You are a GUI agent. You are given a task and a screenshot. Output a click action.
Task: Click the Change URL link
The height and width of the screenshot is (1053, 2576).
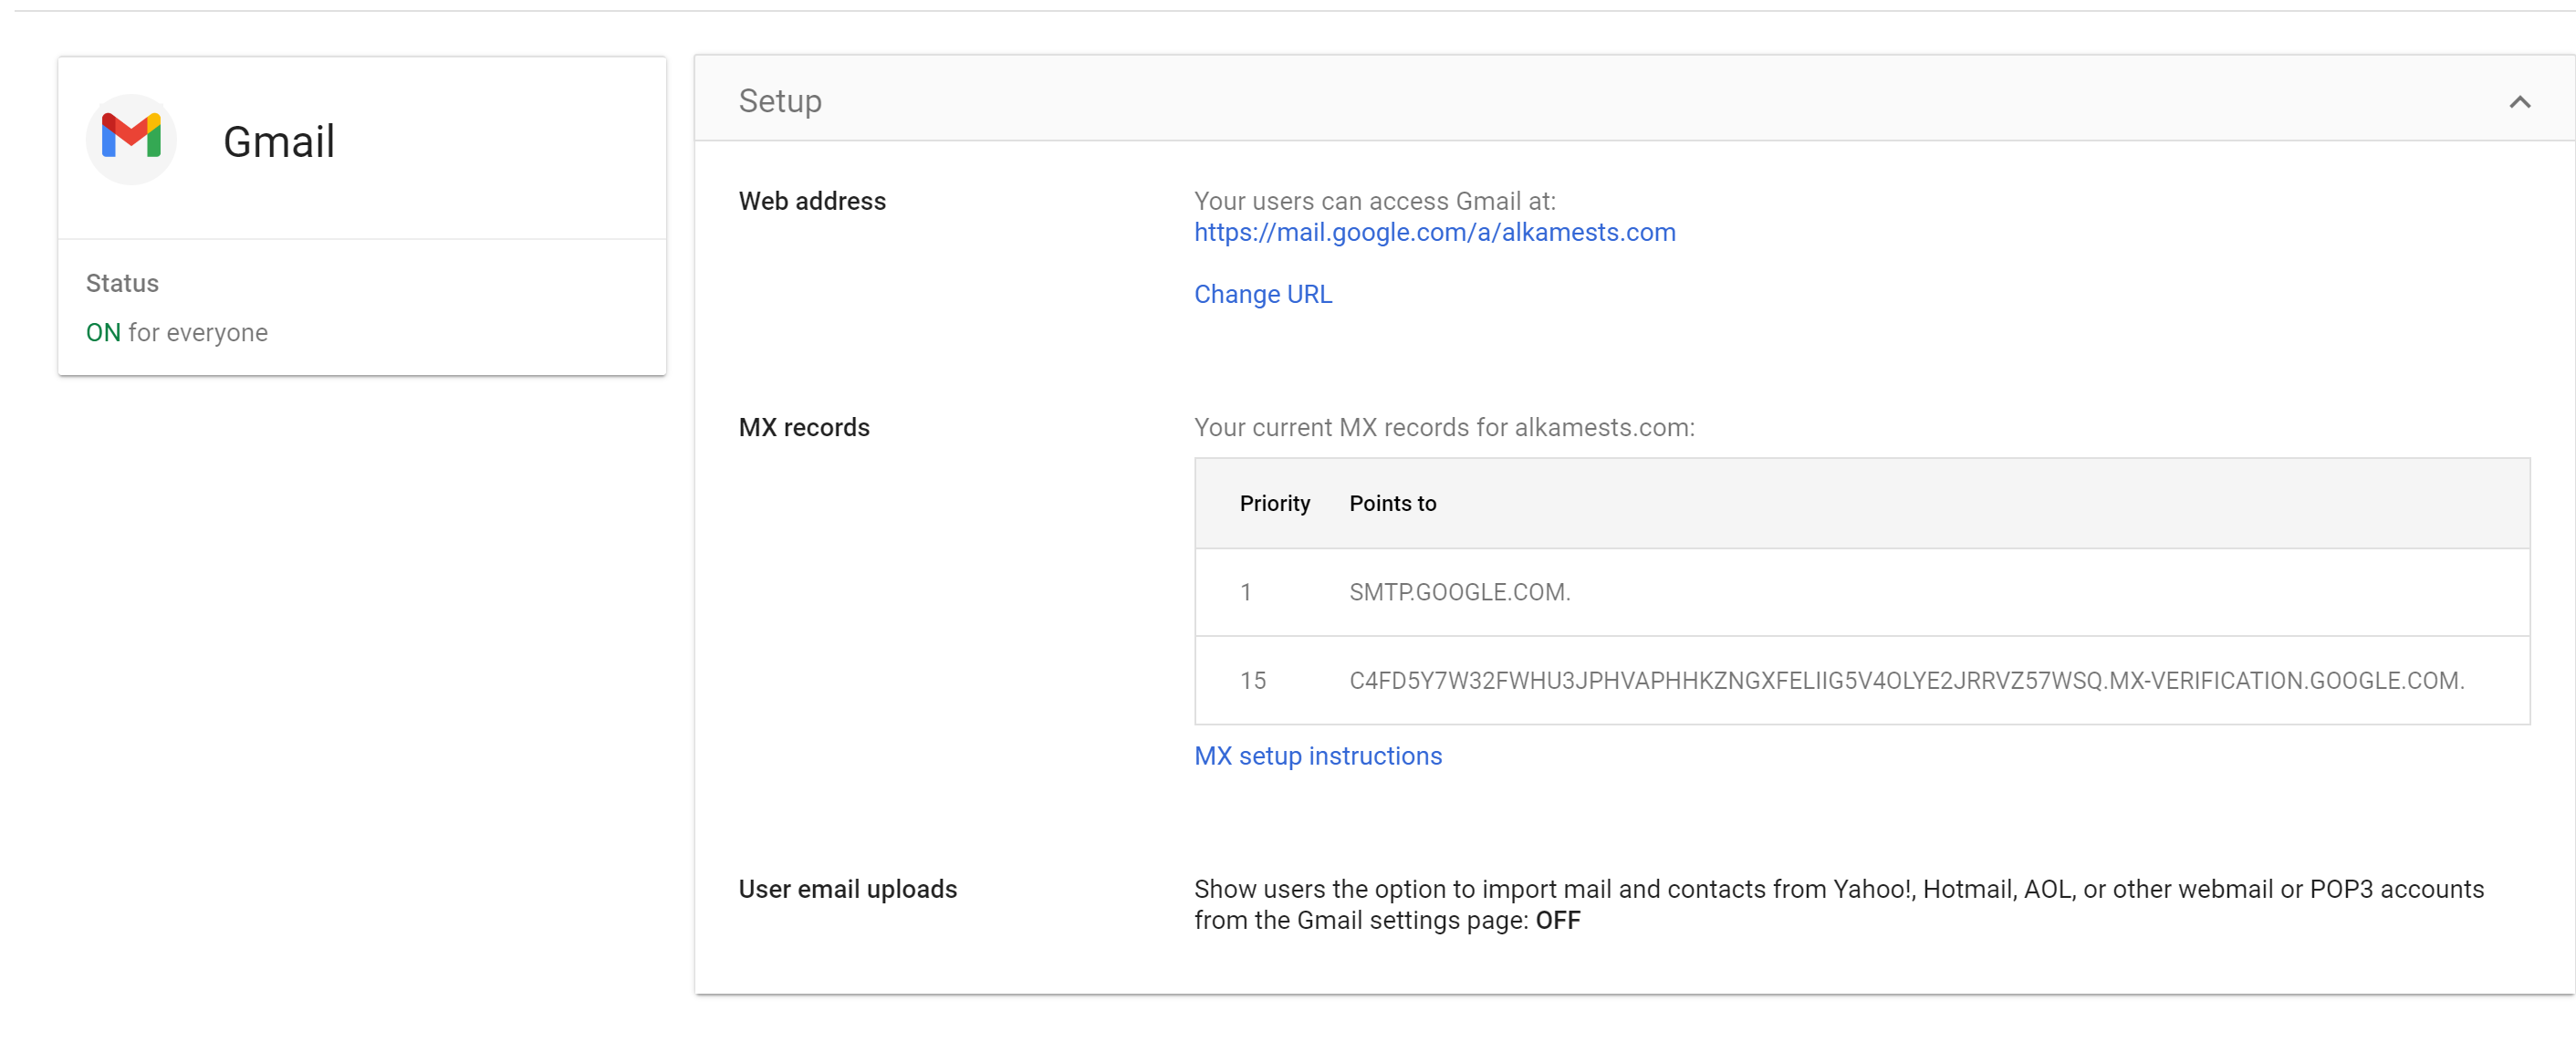1262,294
